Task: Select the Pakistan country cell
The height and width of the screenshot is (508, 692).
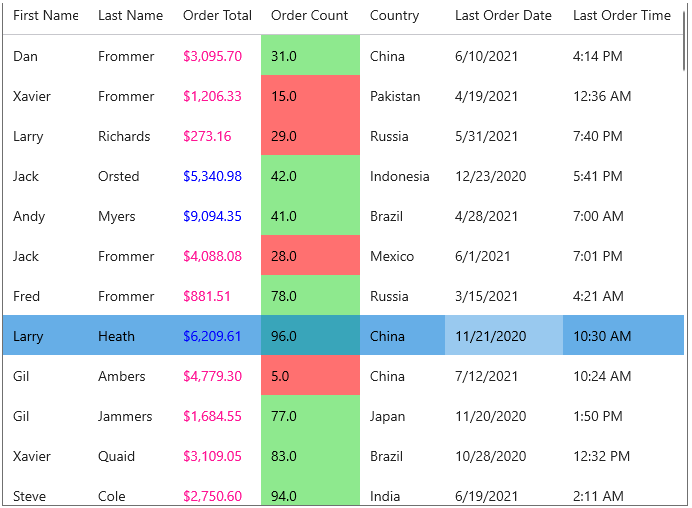Action: (395, 96)
